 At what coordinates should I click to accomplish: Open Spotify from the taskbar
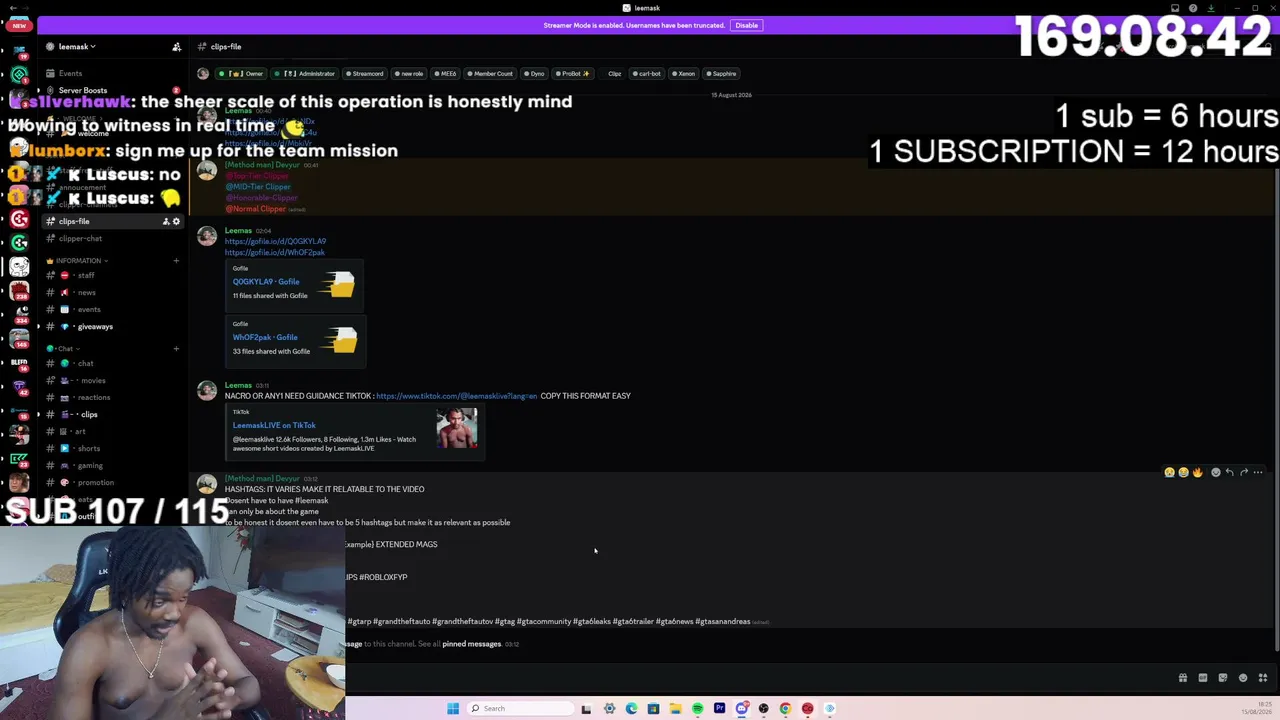pyautogui.click(x=697, y=708)
